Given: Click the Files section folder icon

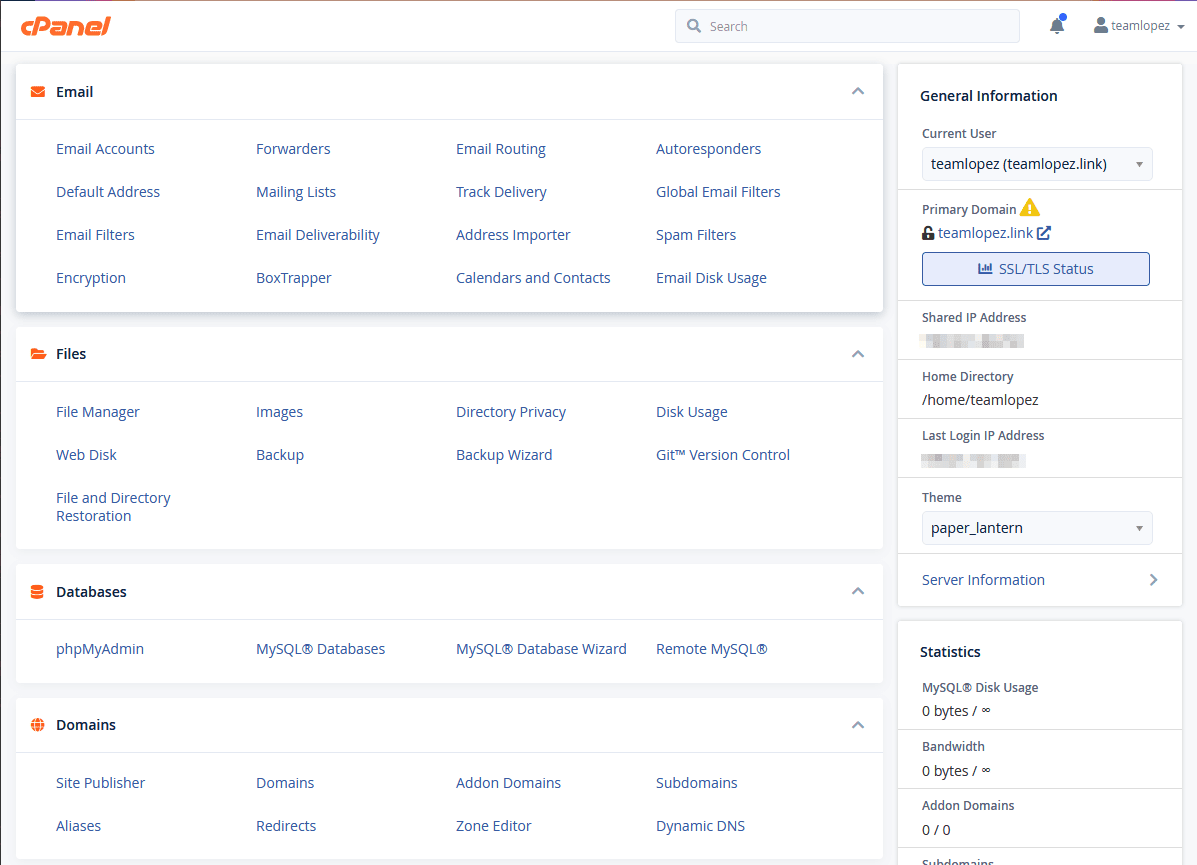Looking at the screenshot, I should [37, 353].
